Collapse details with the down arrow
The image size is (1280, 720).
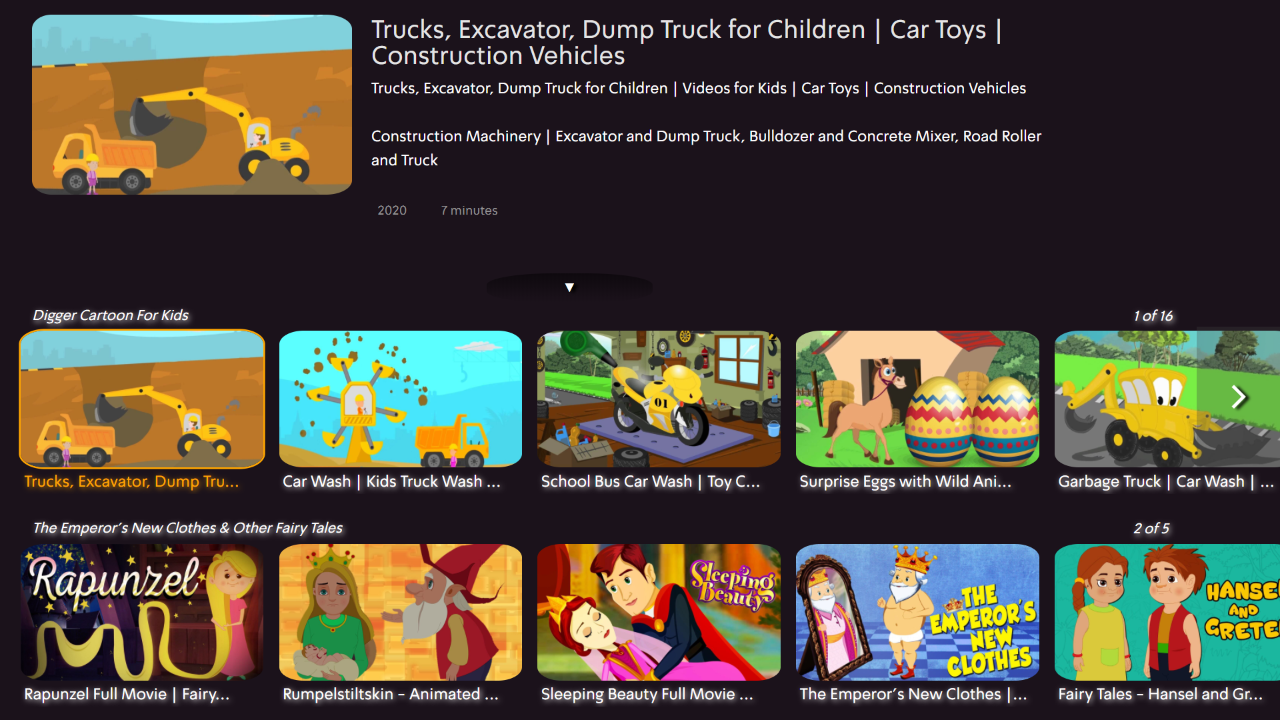(x=569, y=287)
